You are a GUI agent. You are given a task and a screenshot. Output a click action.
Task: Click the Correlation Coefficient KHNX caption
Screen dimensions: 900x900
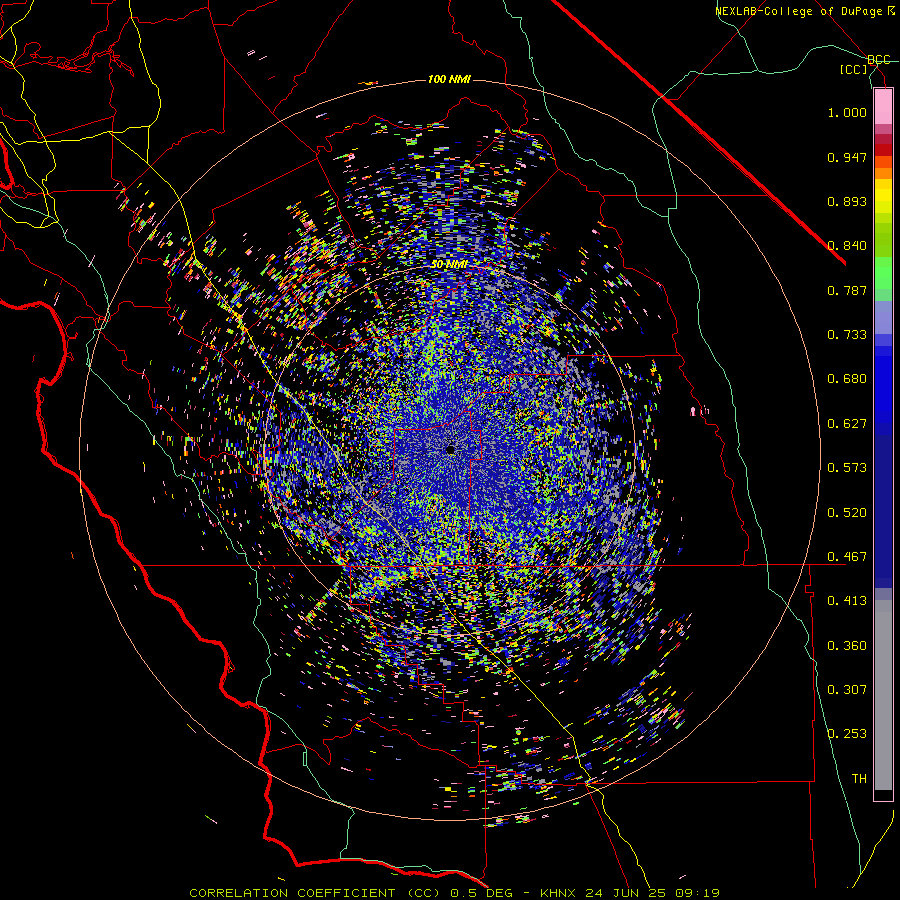coord(455,893)
